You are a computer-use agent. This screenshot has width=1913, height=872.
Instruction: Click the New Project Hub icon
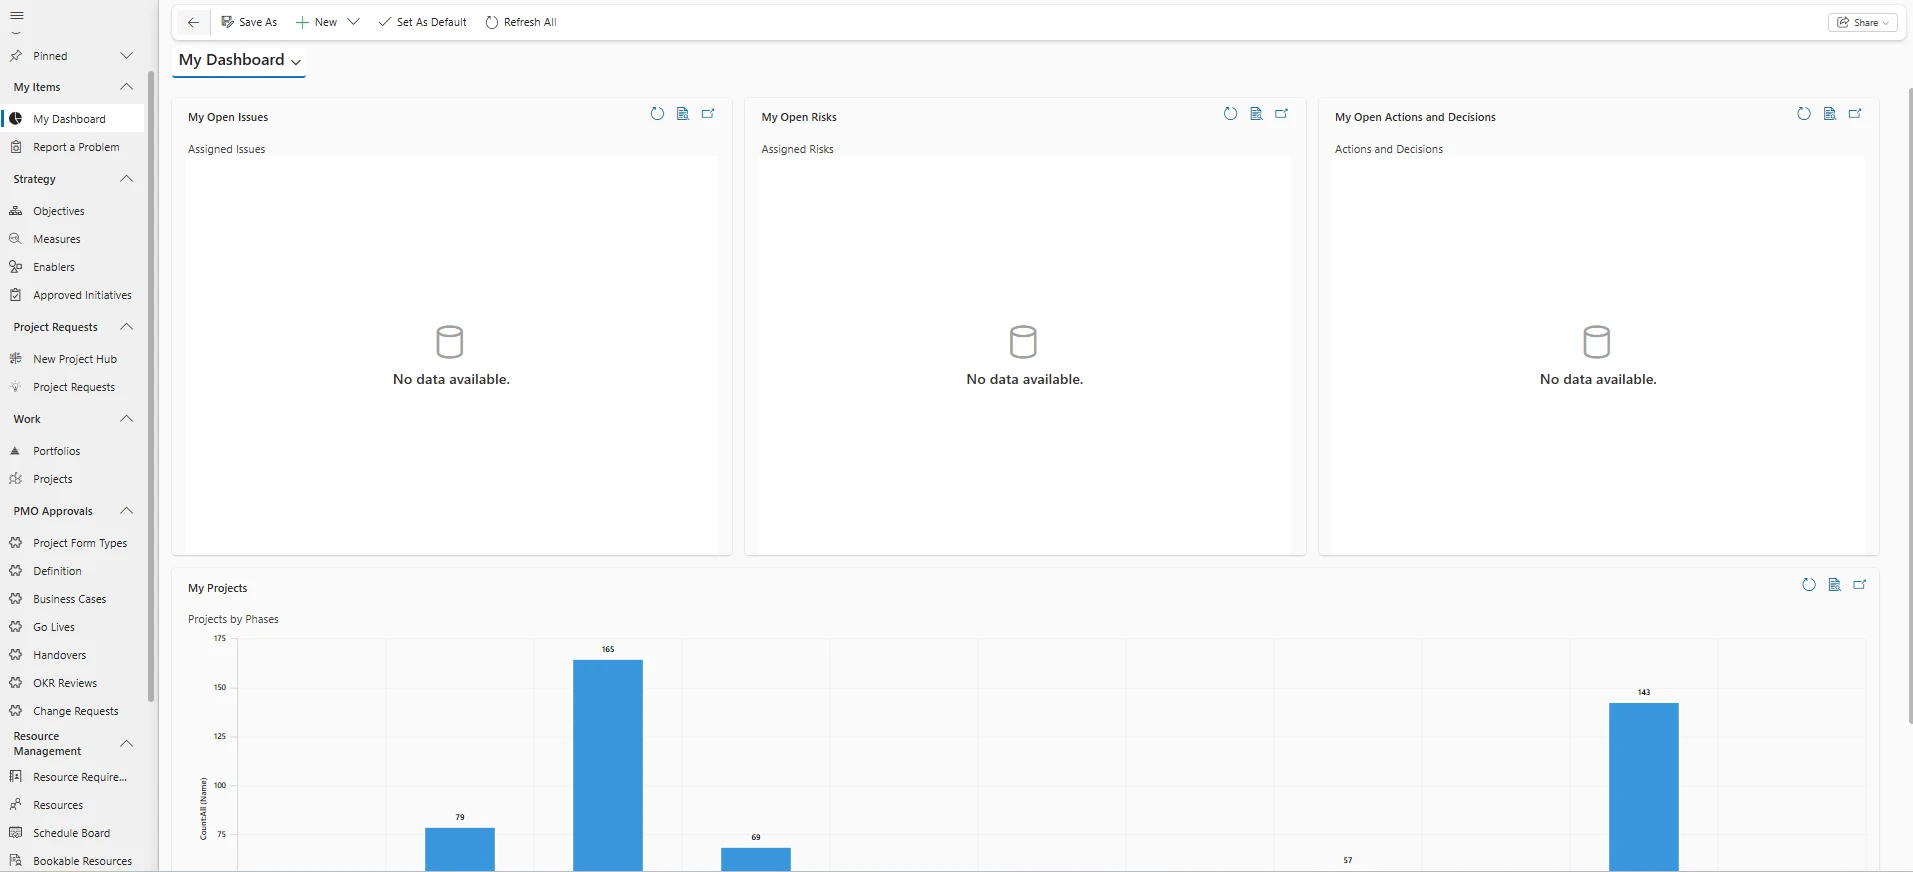pyautogui.click(x=16, y=359)
